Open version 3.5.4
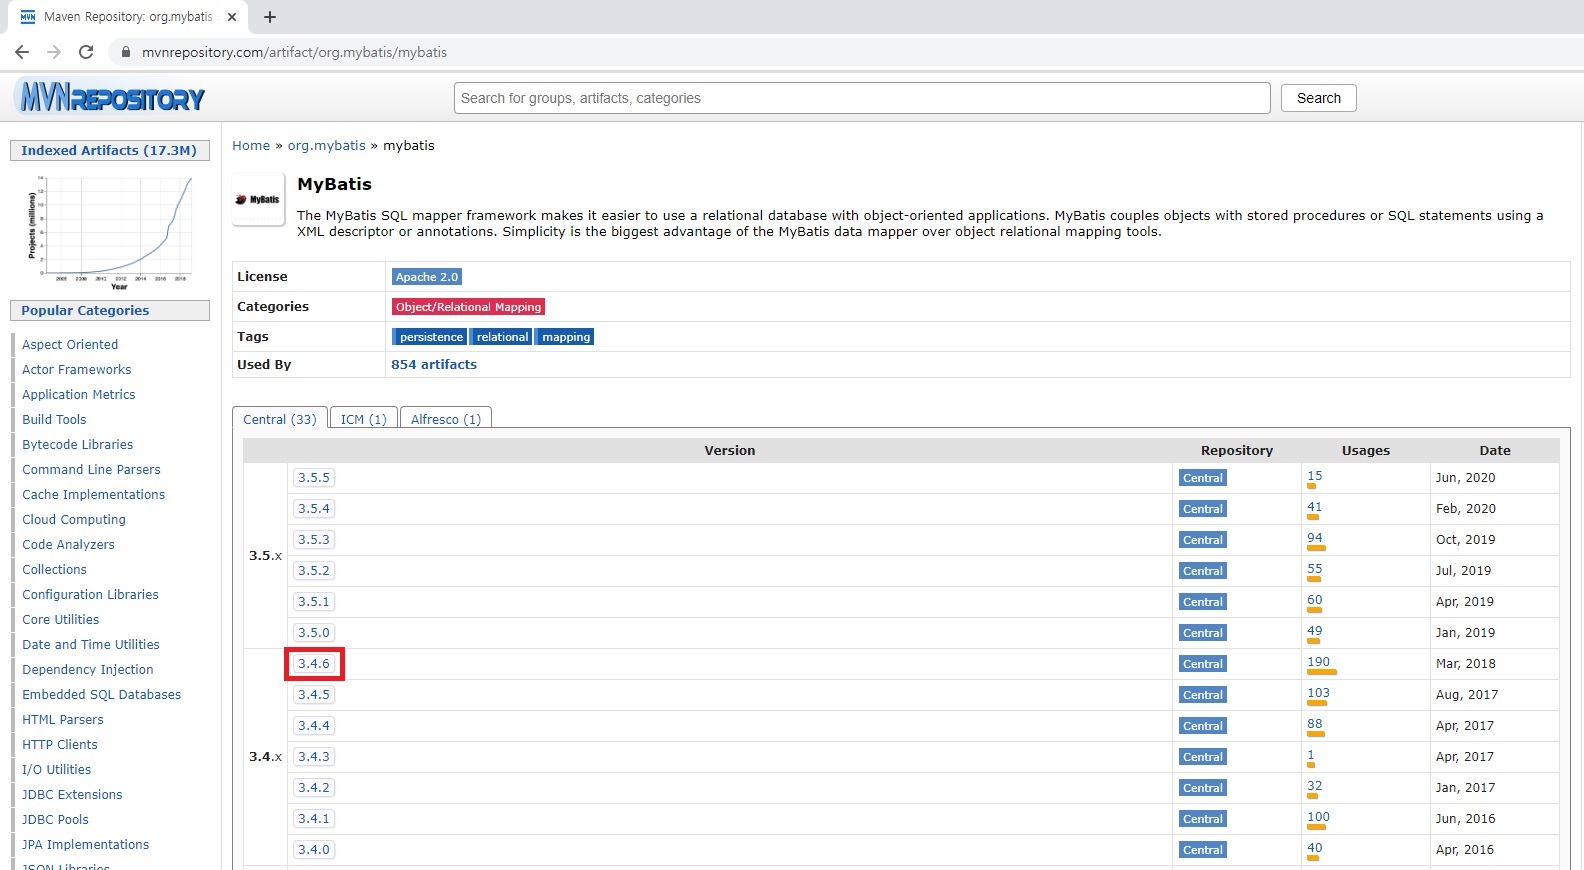The height and width of the screenshot is (870, 1584). point(314,509)
